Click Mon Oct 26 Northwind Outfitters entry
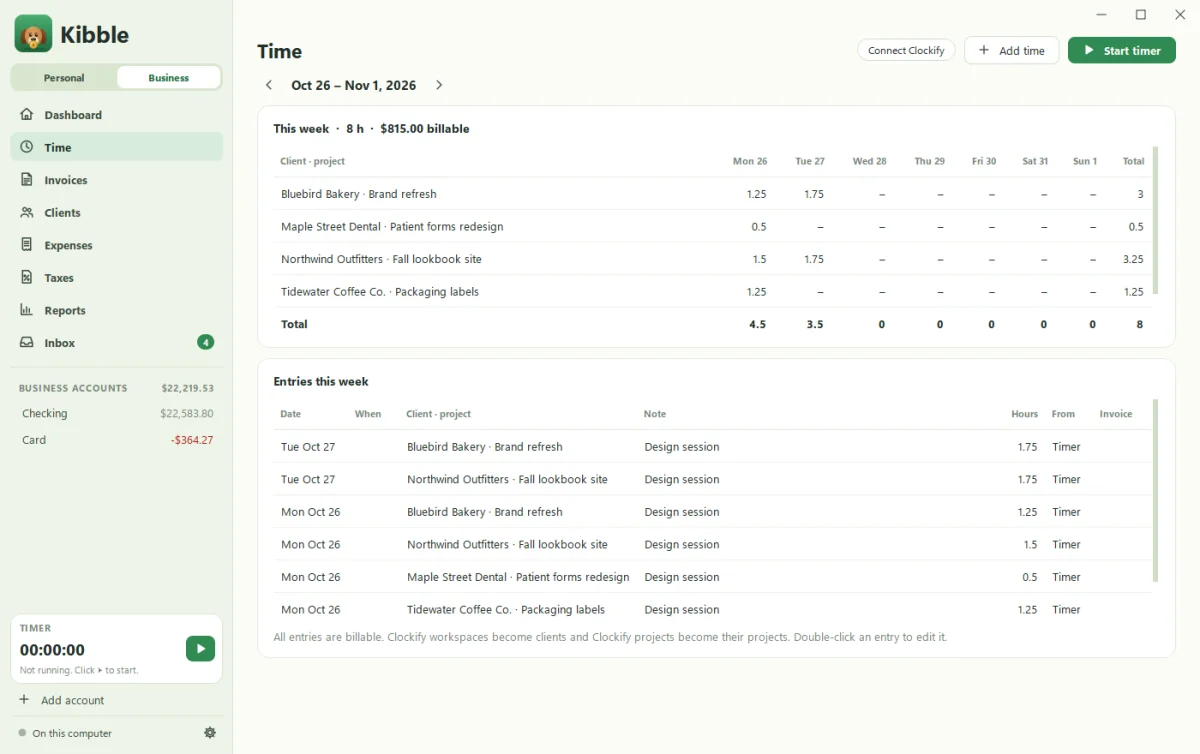 (x=712, y=544)
